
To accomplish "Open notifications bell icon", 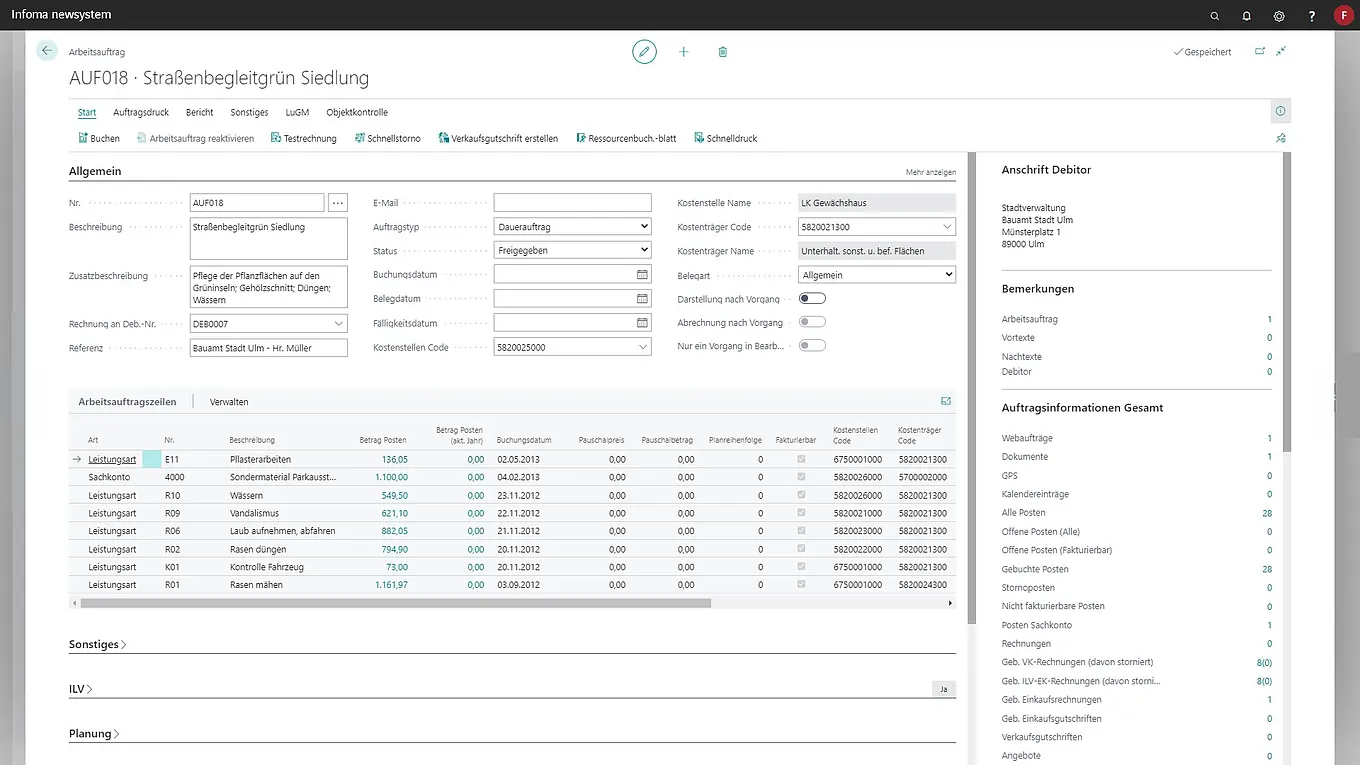I will [1247, 16].
